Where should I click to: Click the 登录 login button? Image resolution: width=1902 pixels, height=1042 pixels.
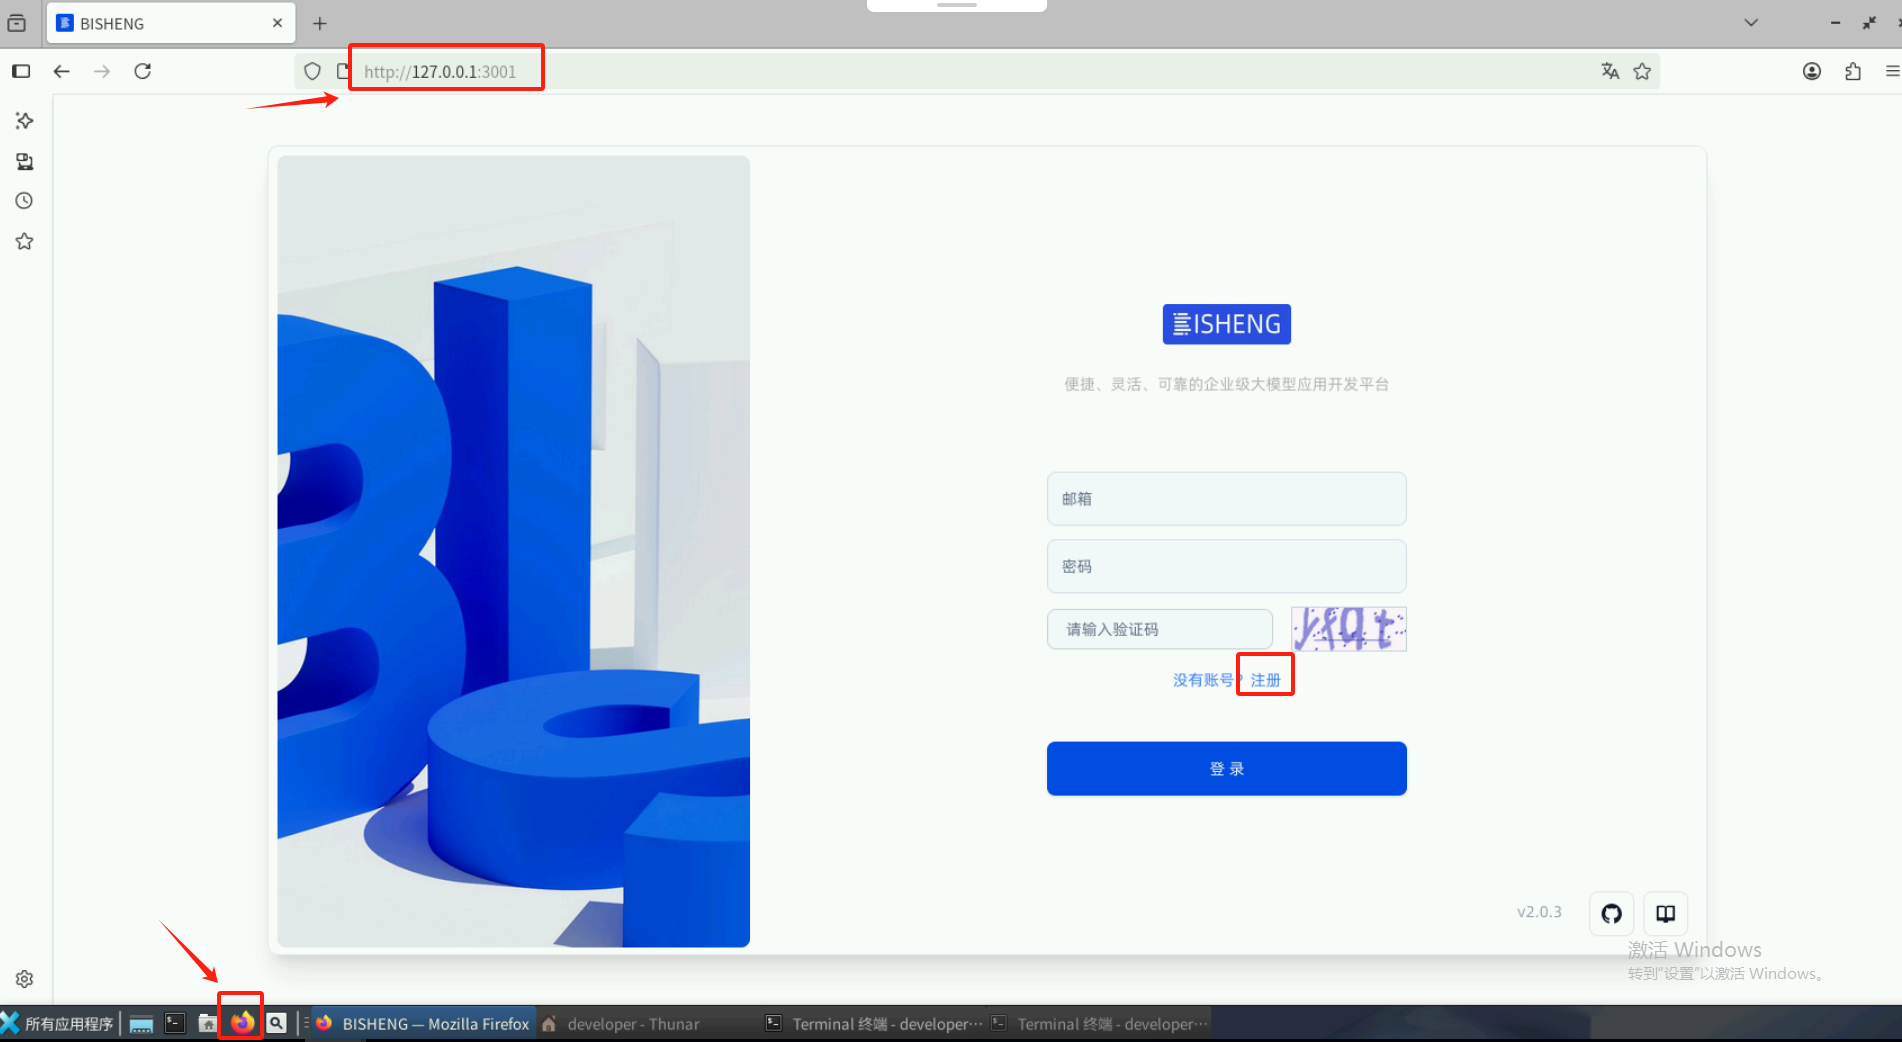pos(1227,769)
